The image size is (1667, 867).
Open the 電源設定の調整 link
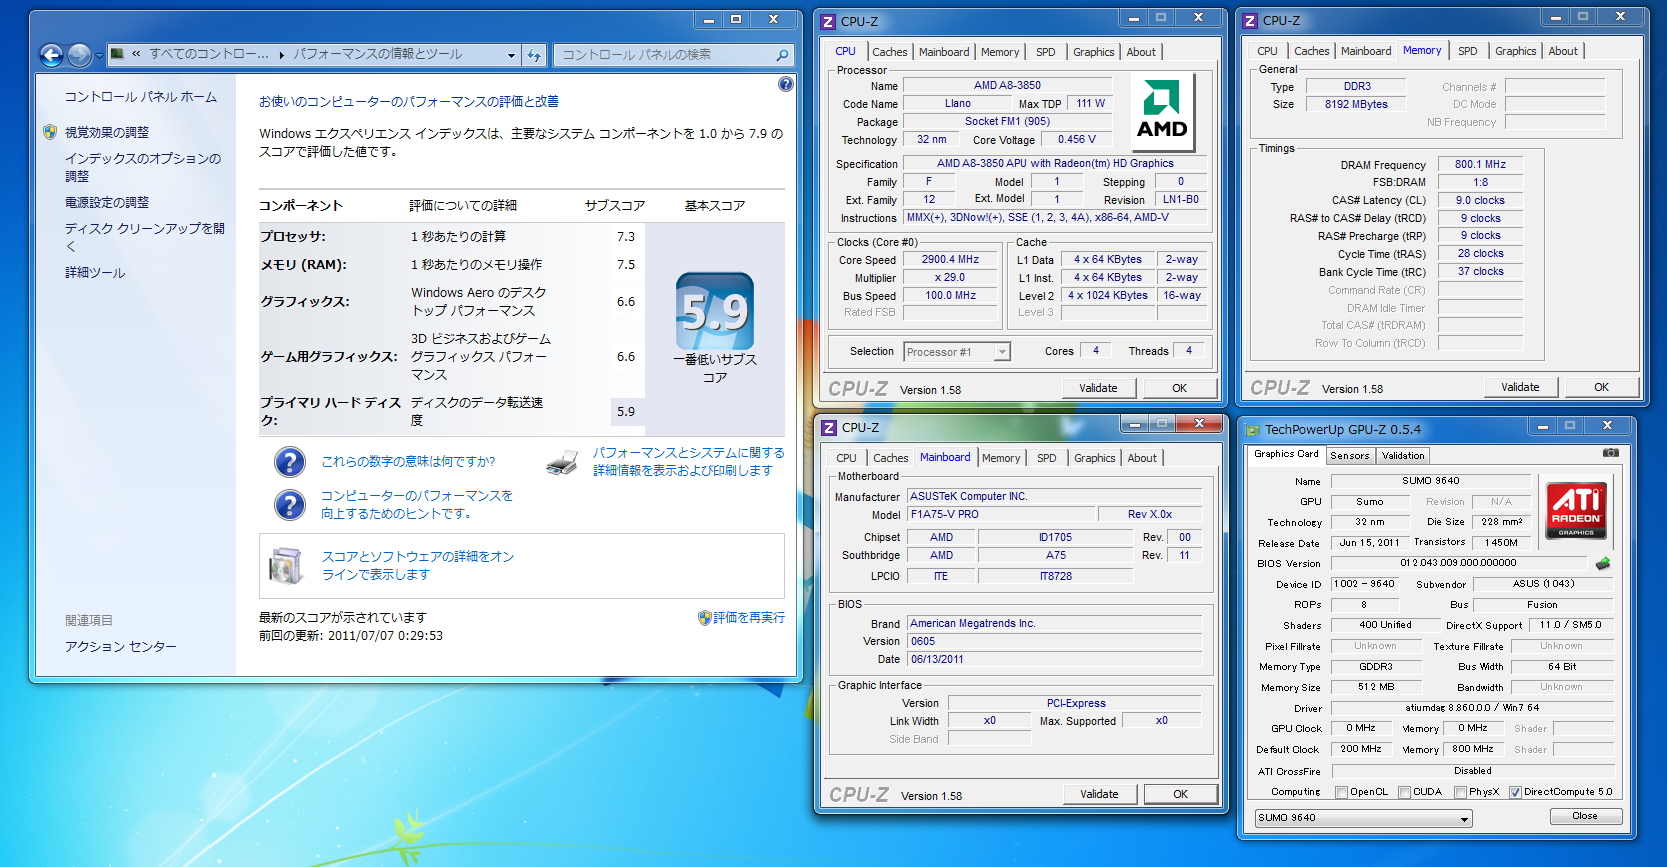pos(107,202)
